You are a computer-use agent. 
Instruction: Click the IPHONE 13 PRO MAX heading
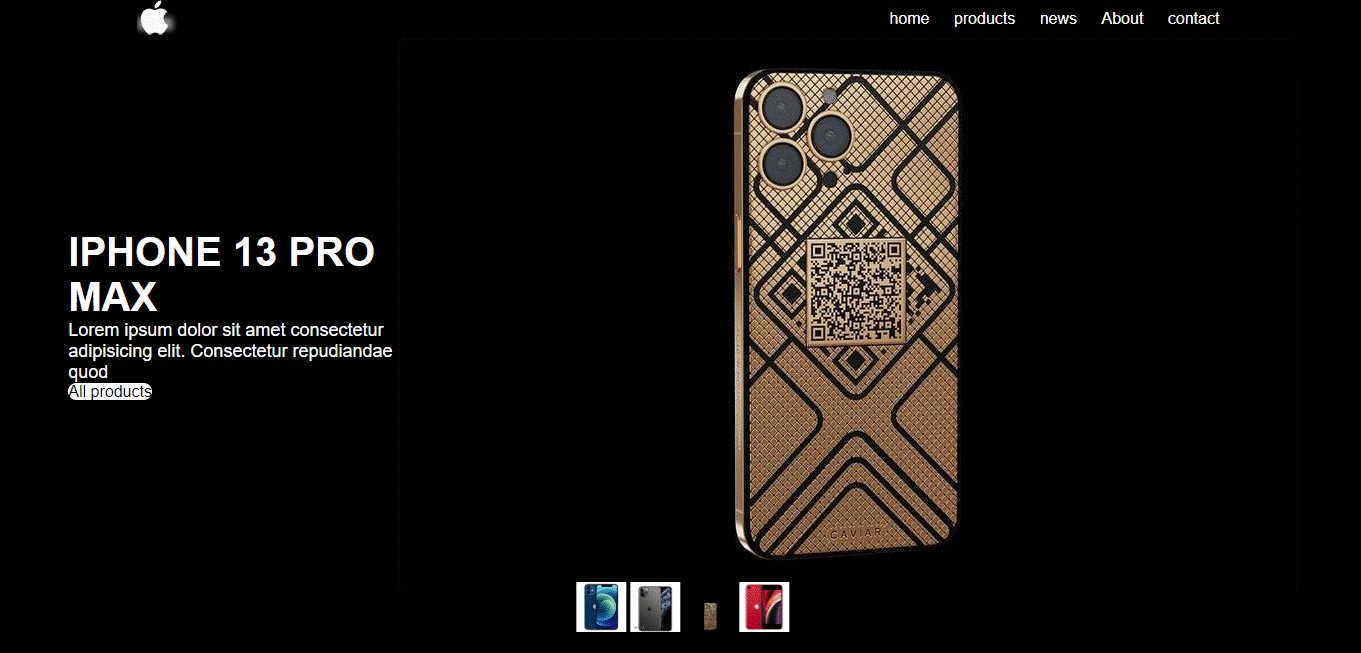pos(221,274)
